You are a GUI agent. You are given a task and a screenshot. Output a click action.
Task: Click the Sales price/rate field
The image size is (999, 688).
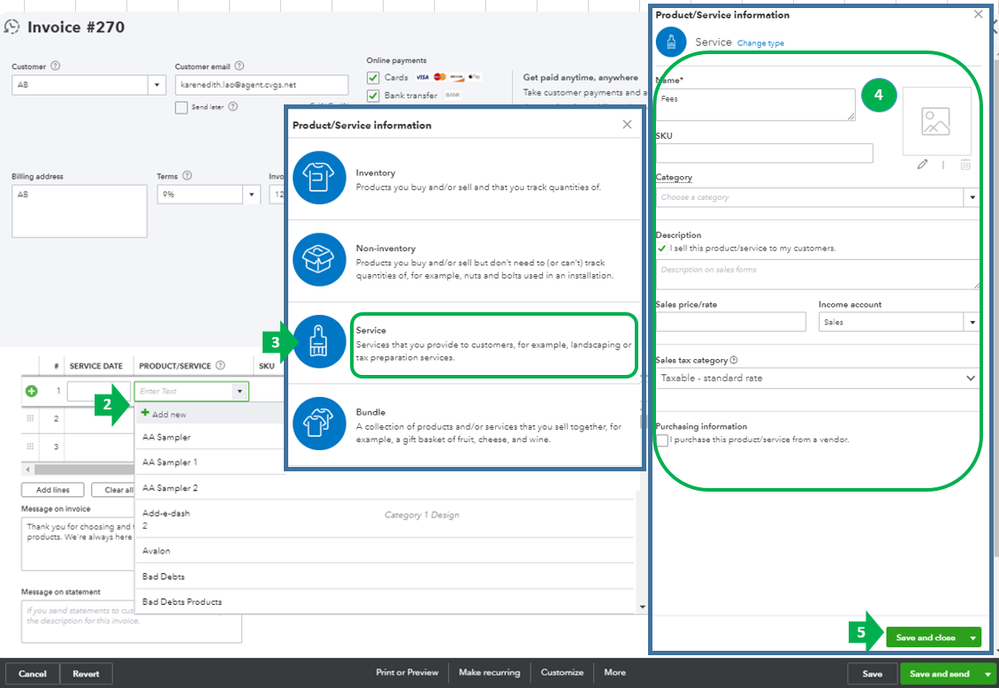click(731, 322)
